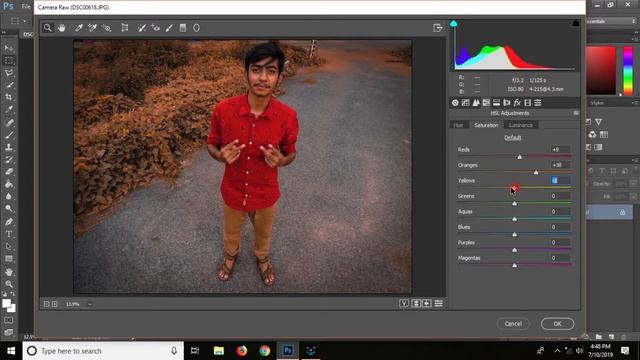Switch to the Luminance tab
Screen dimensions: 640x360
(x=521, y=125)
